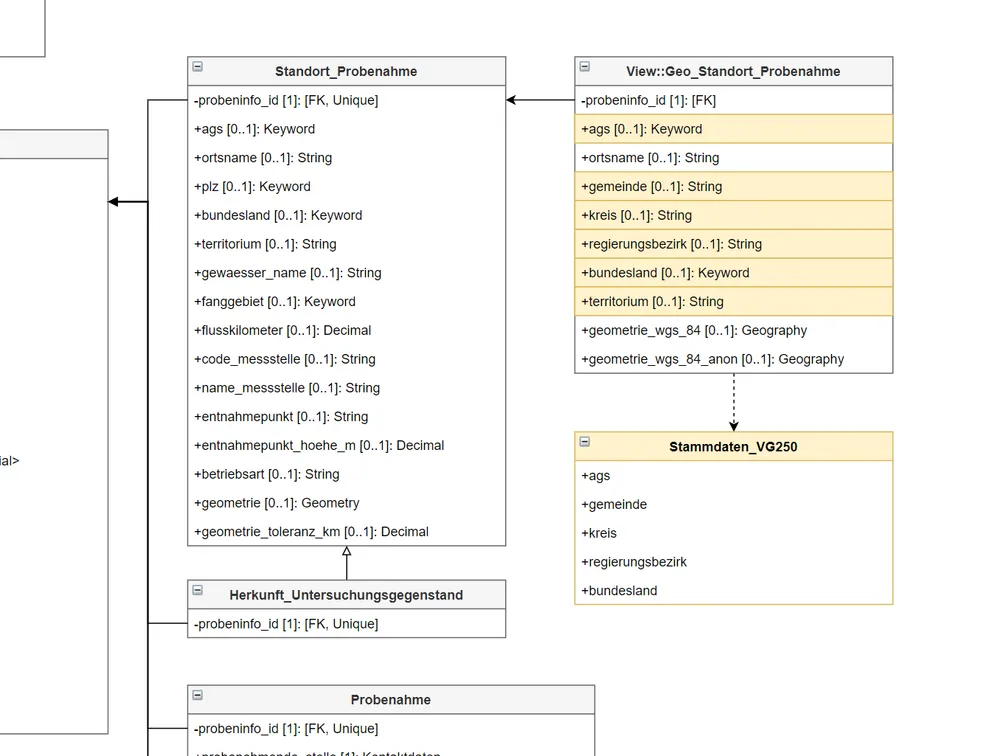
Task: Select '+ags' in Stammdaten_VG250
Action: click(733, 475)
